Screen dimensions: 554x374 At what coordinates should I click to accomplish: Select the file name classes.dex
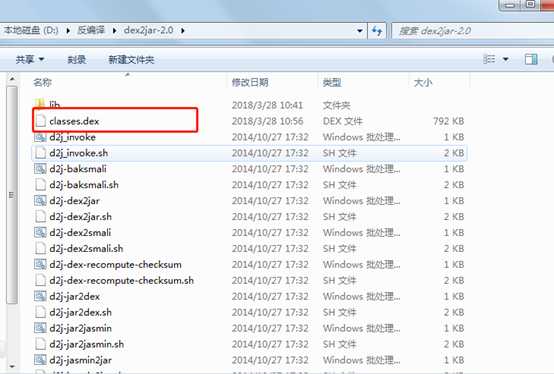(x=74, y=121)
